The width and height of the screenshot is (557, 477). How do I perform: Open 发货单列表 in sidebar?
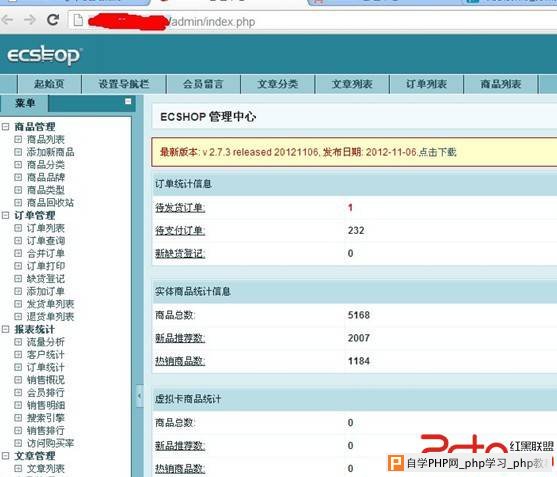coord(50,304)
